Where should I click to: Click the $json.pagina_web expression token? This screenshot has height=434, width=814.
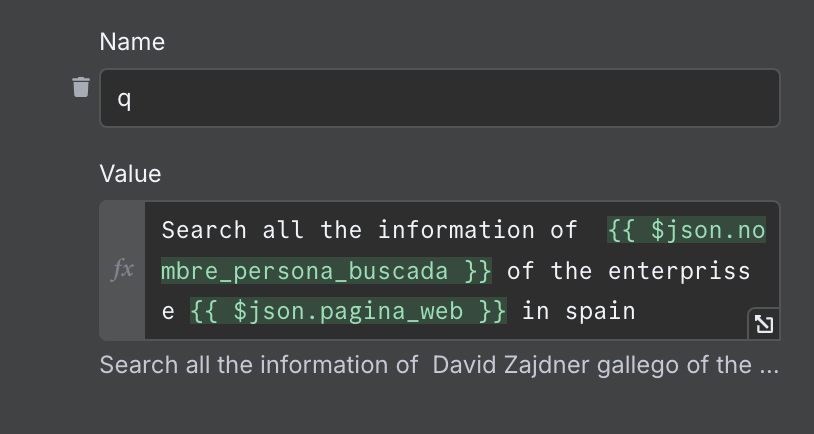point(348,311)
